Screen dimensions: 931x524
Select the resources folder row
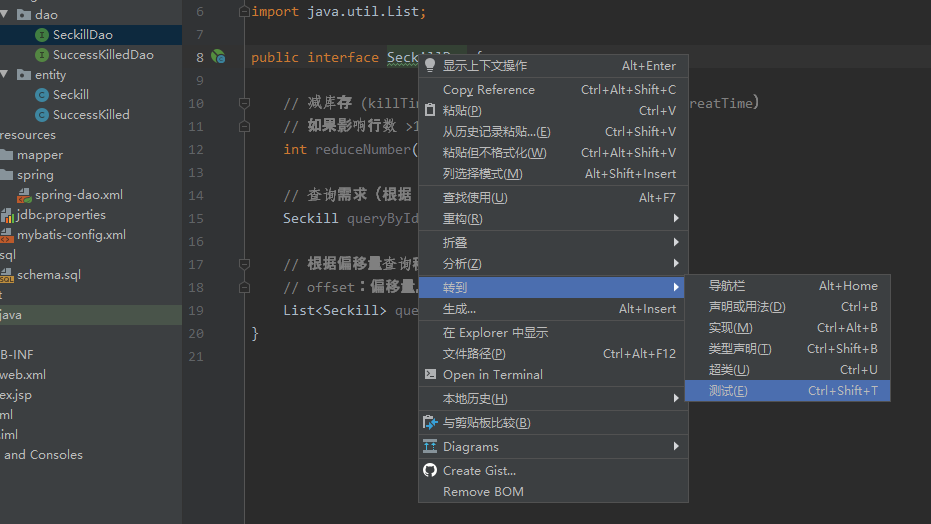pos(91,135)
